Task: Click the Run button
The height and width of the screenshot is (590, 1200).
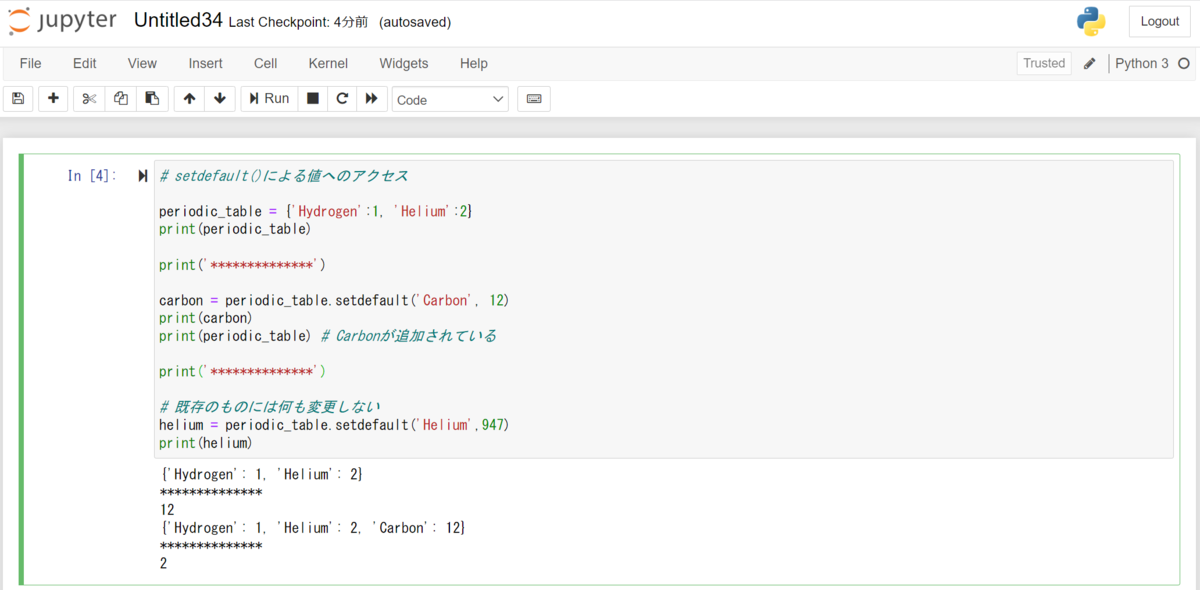Action: pyautogui.click(x=269, y=99)
